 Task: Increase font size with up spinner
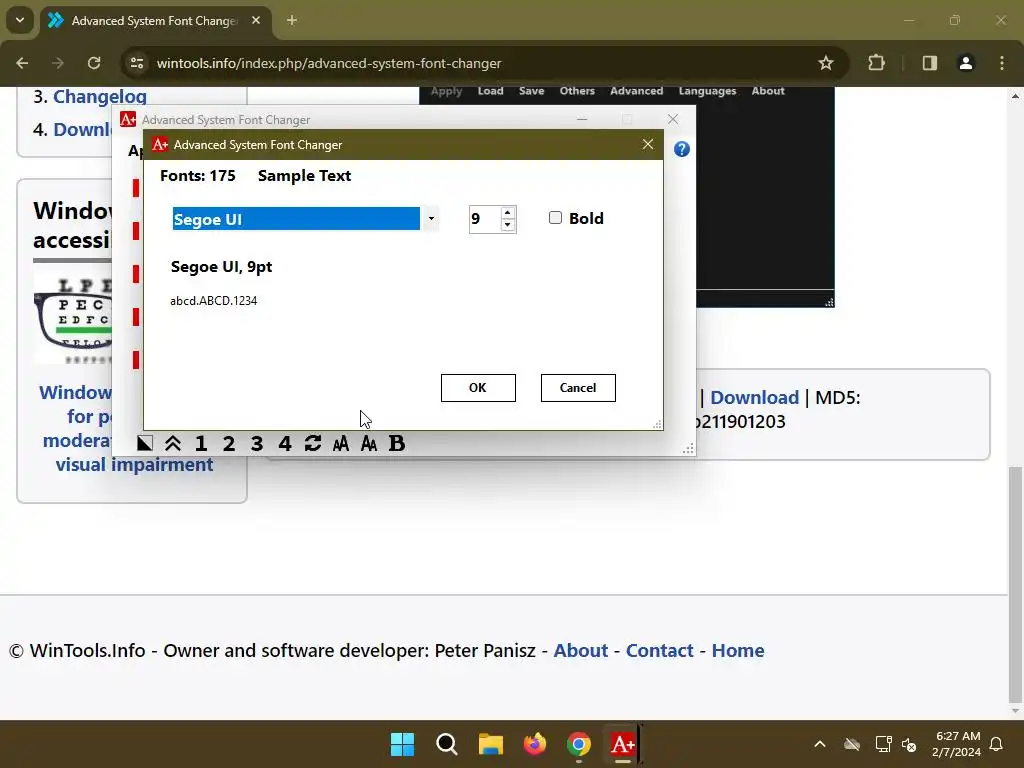click(507, 213)
